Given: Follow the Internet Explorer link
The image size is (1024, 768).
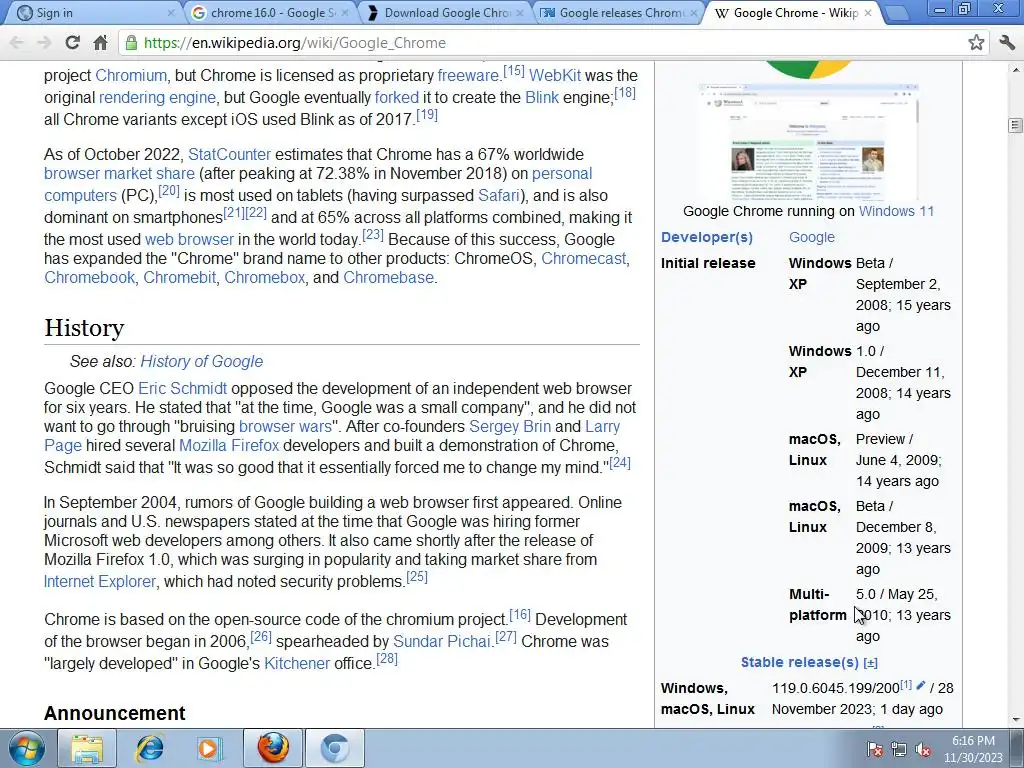Looking at the screenshot, I should point(100,582).
